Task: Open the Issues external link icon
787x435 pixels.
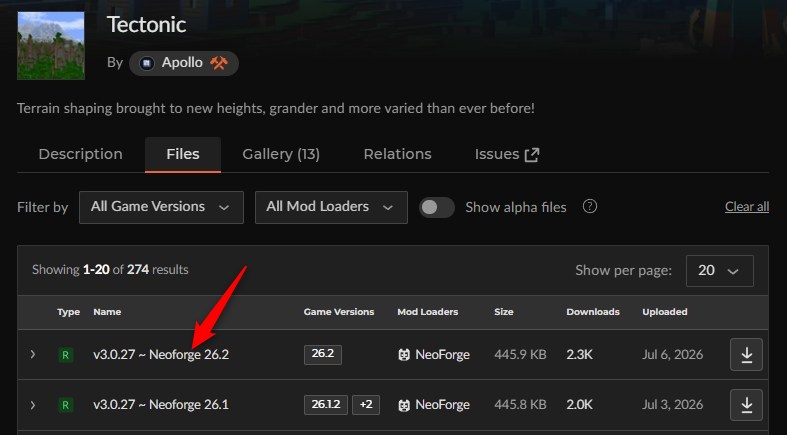Action: click(x=532, y=155)
